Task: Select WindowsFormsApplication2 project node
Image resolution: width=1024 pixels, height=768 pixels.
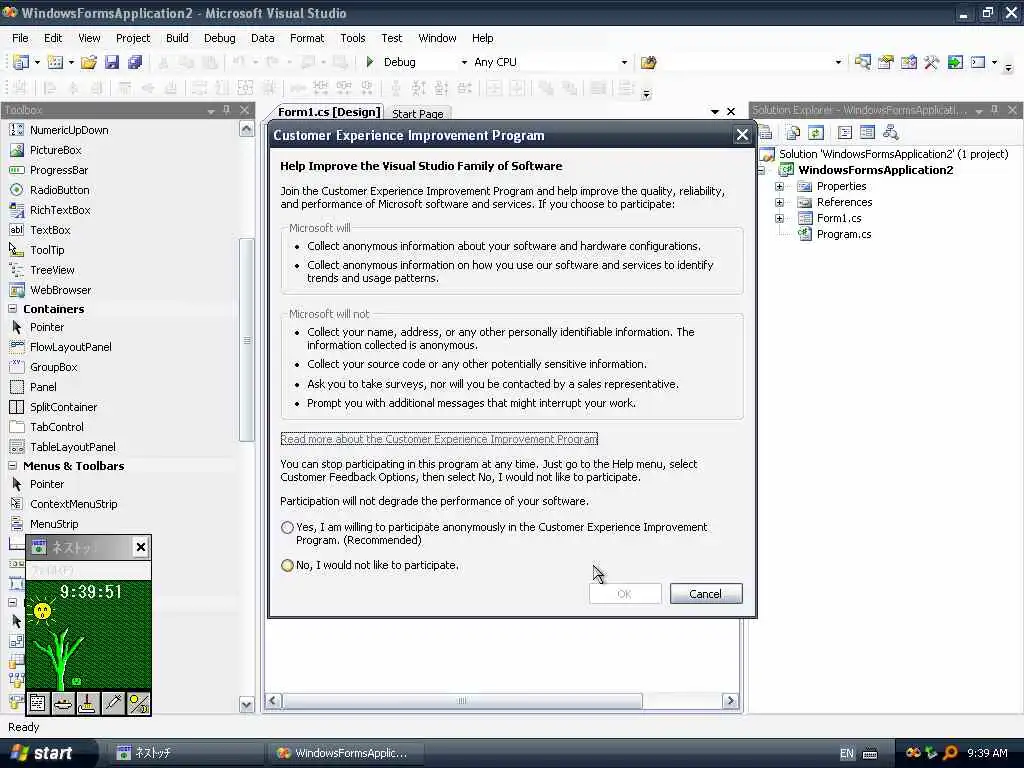Action: [875, 170]
